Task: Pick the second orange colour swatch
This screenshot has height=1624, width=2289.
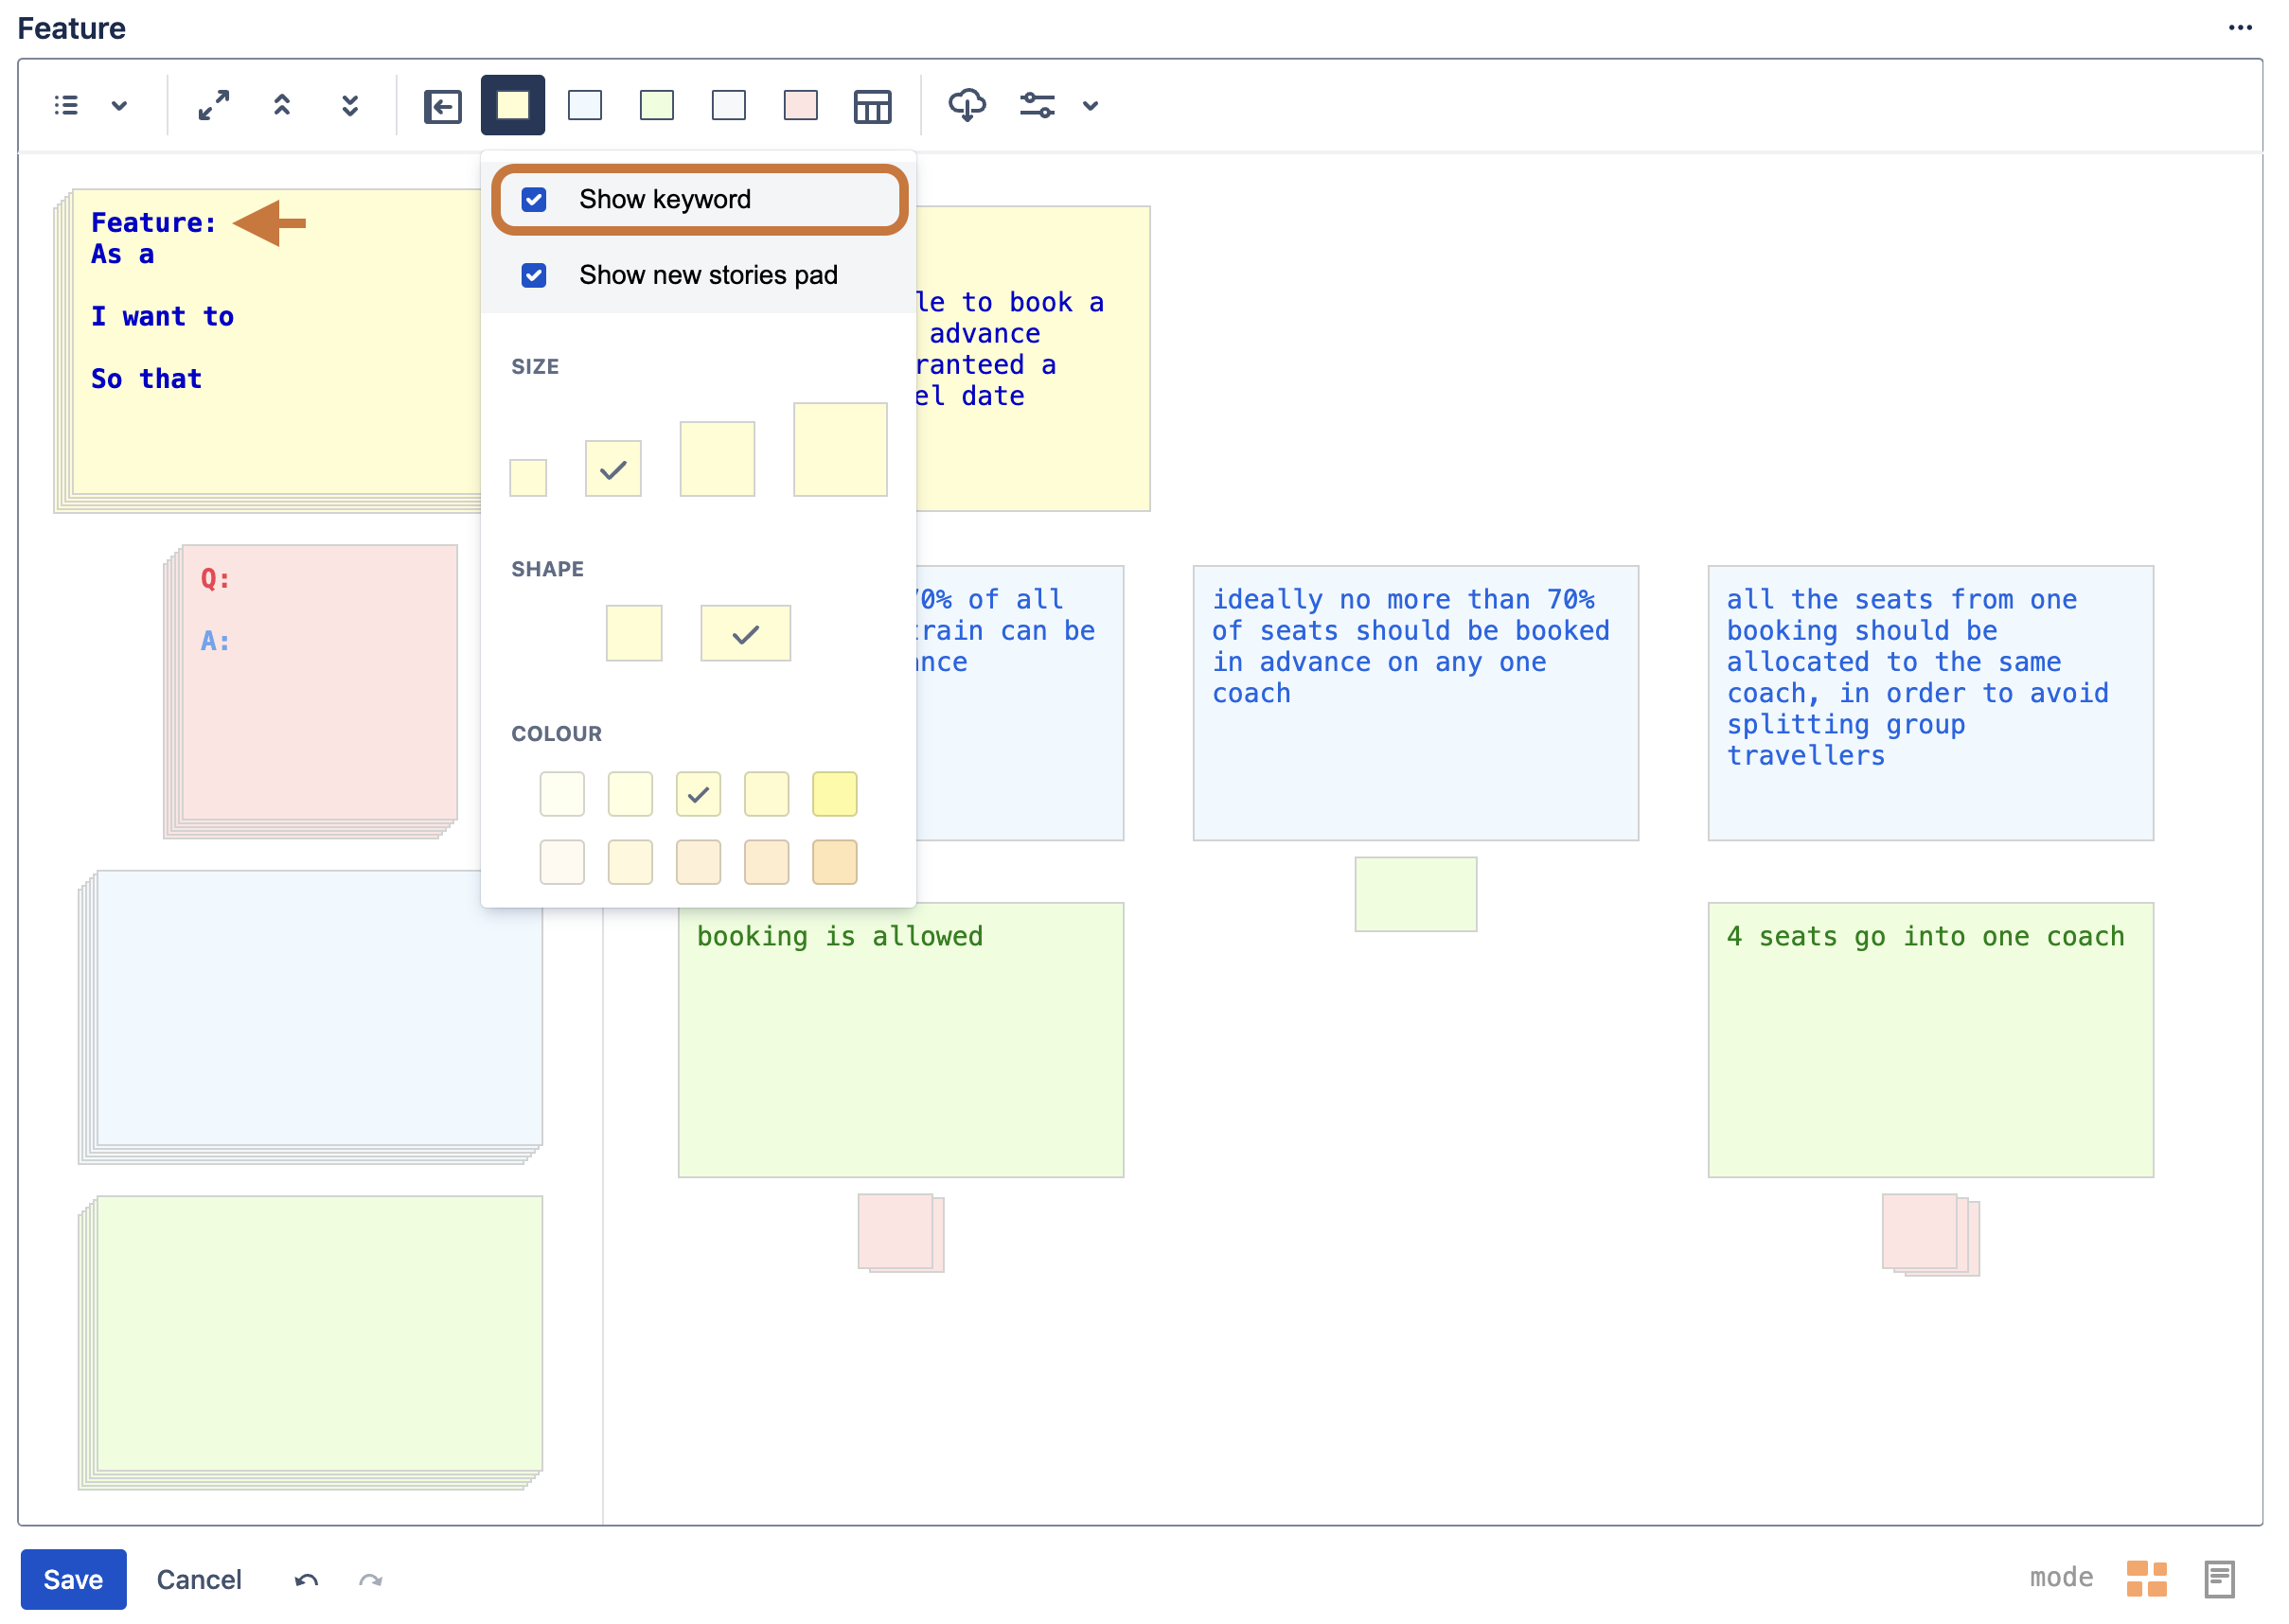Action: (x=630, y=862)
